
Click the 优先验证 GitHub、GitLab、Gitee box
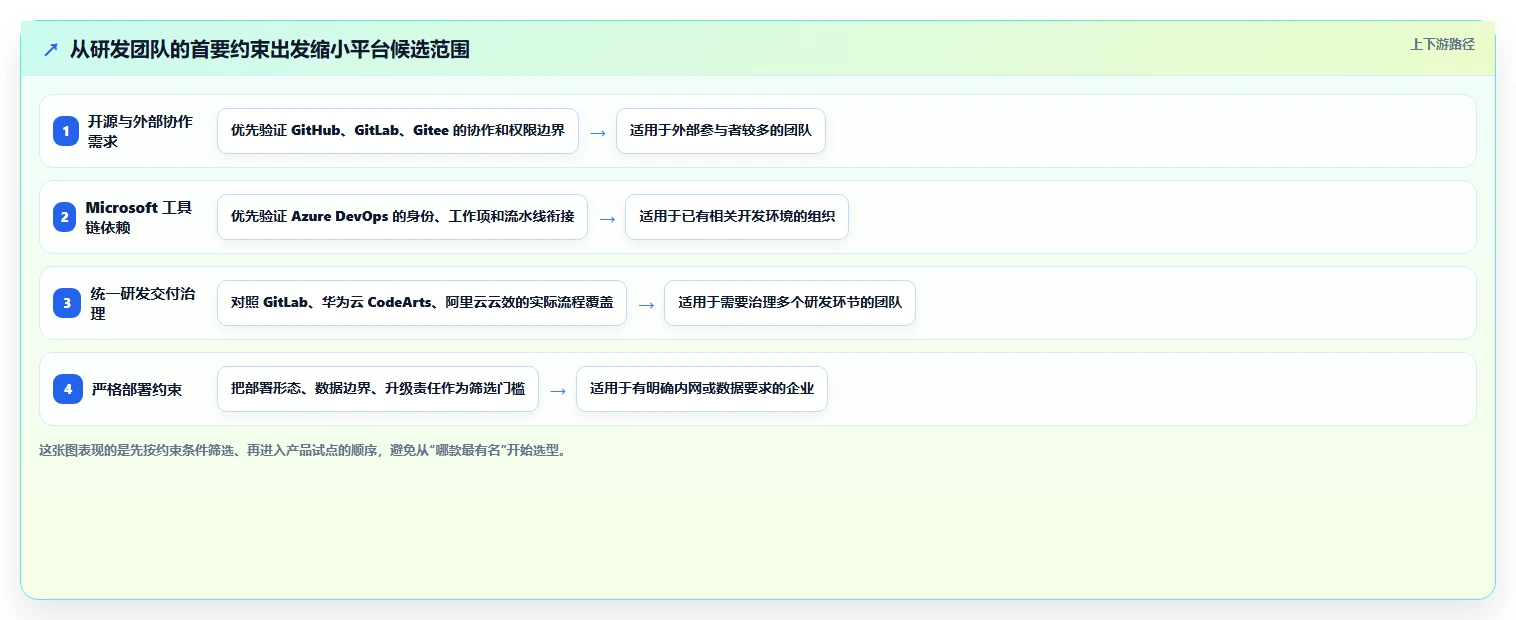398,131
